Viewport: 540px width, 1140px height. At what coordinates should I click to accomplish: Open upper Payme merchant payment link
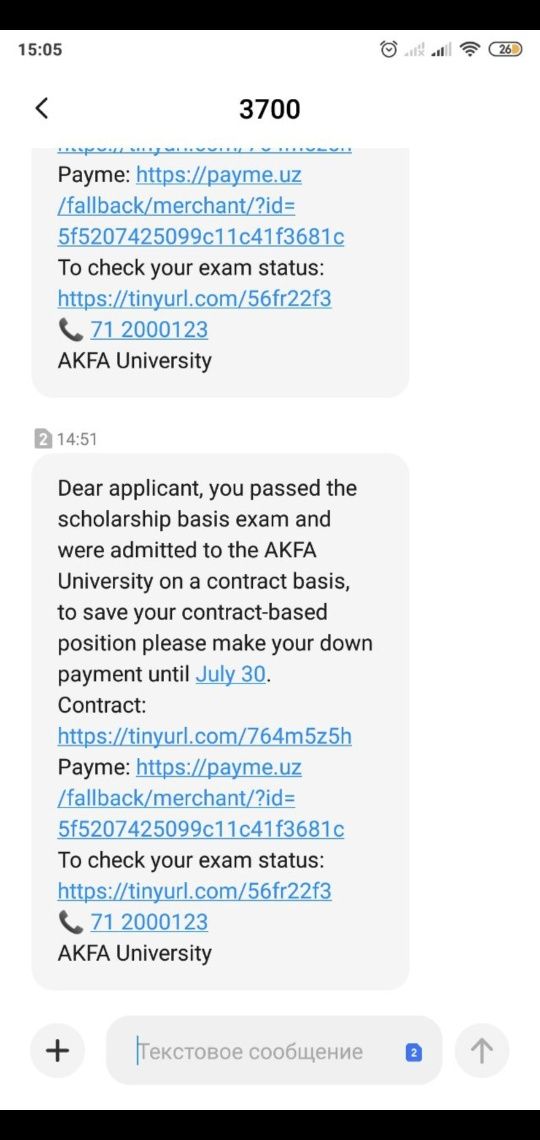click(201, 206)
